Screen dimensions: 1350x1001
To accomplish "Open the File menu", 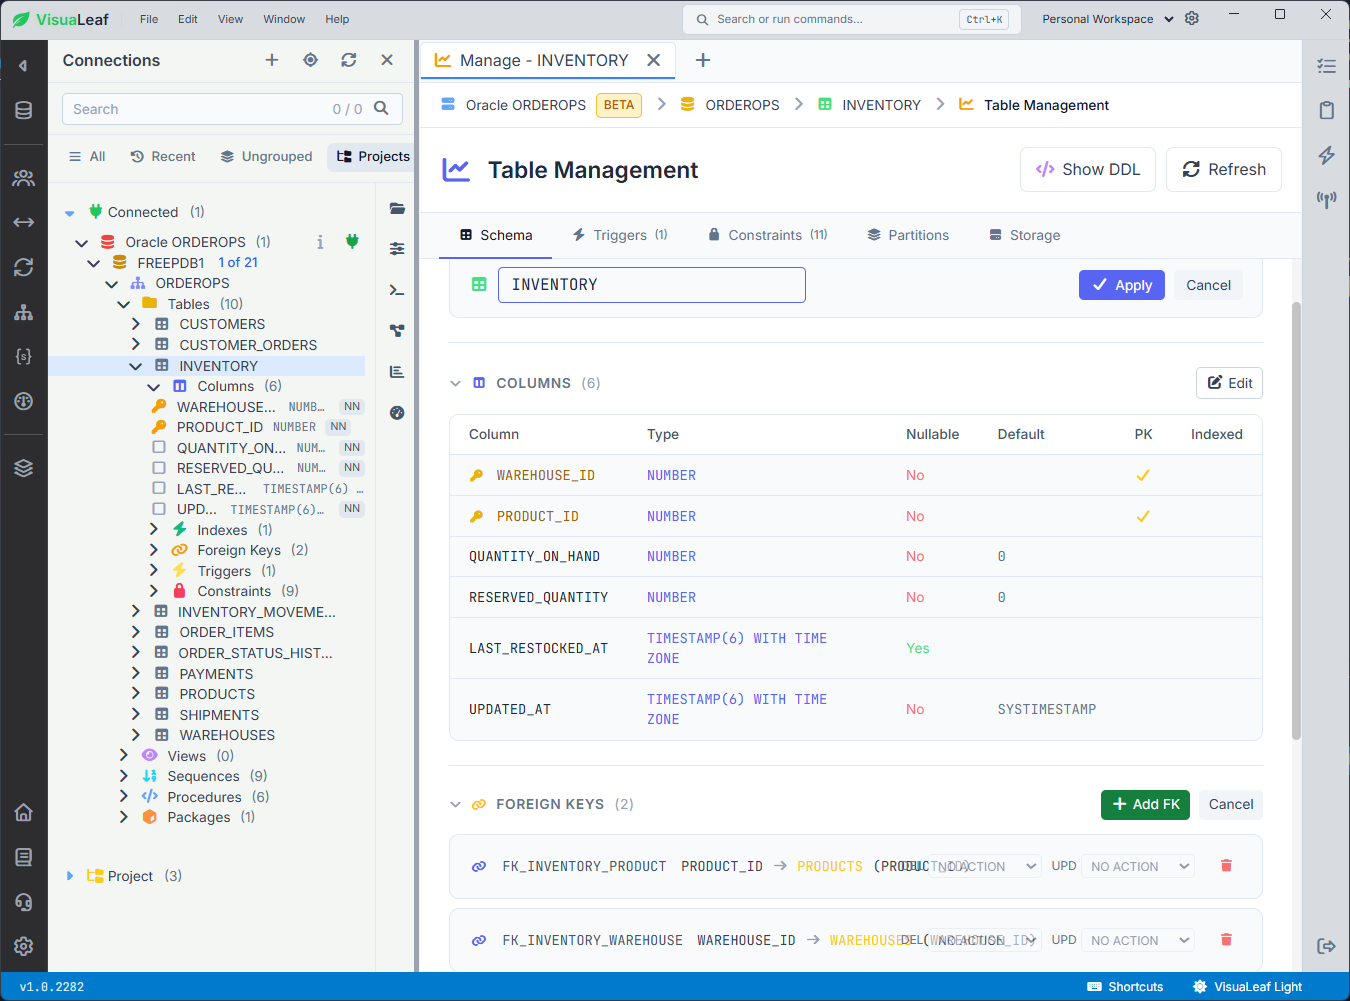I will point(149,19).
